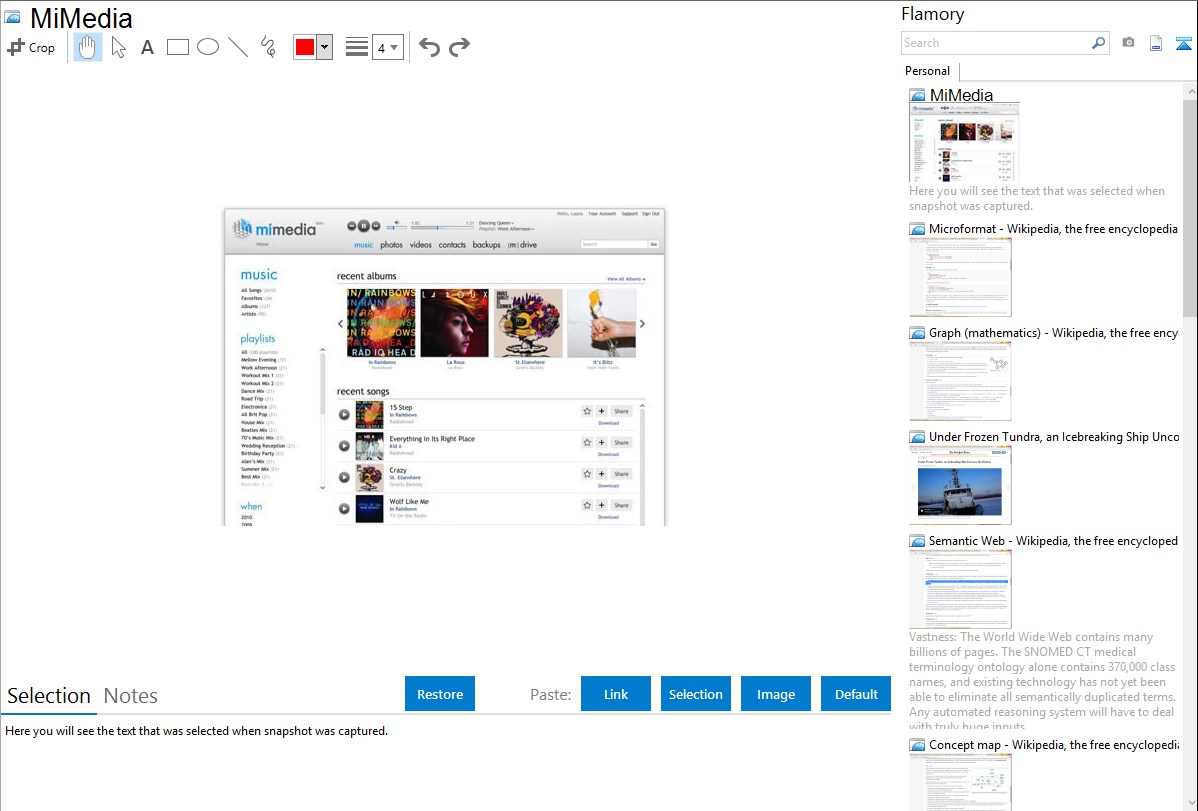Click the captured MiMedia screenshot preview

[445, 367]
